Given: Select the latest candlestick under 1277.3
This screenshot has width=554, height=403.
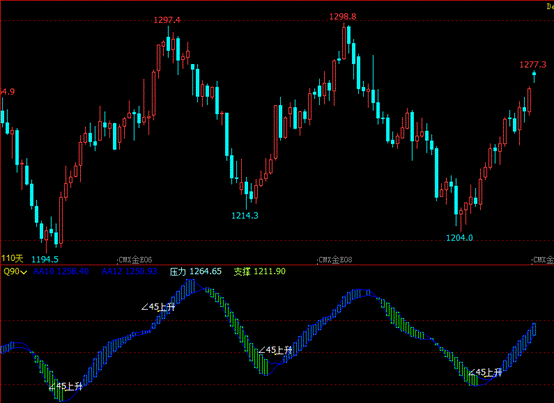Looking at the screenshot, I should (534, 76).
